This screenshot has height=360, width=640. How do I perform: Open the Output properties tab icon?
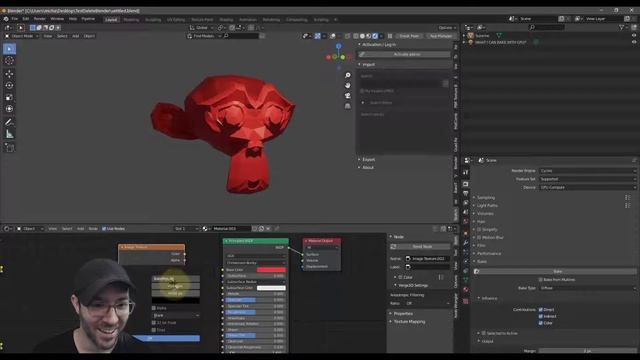(466, 194)
